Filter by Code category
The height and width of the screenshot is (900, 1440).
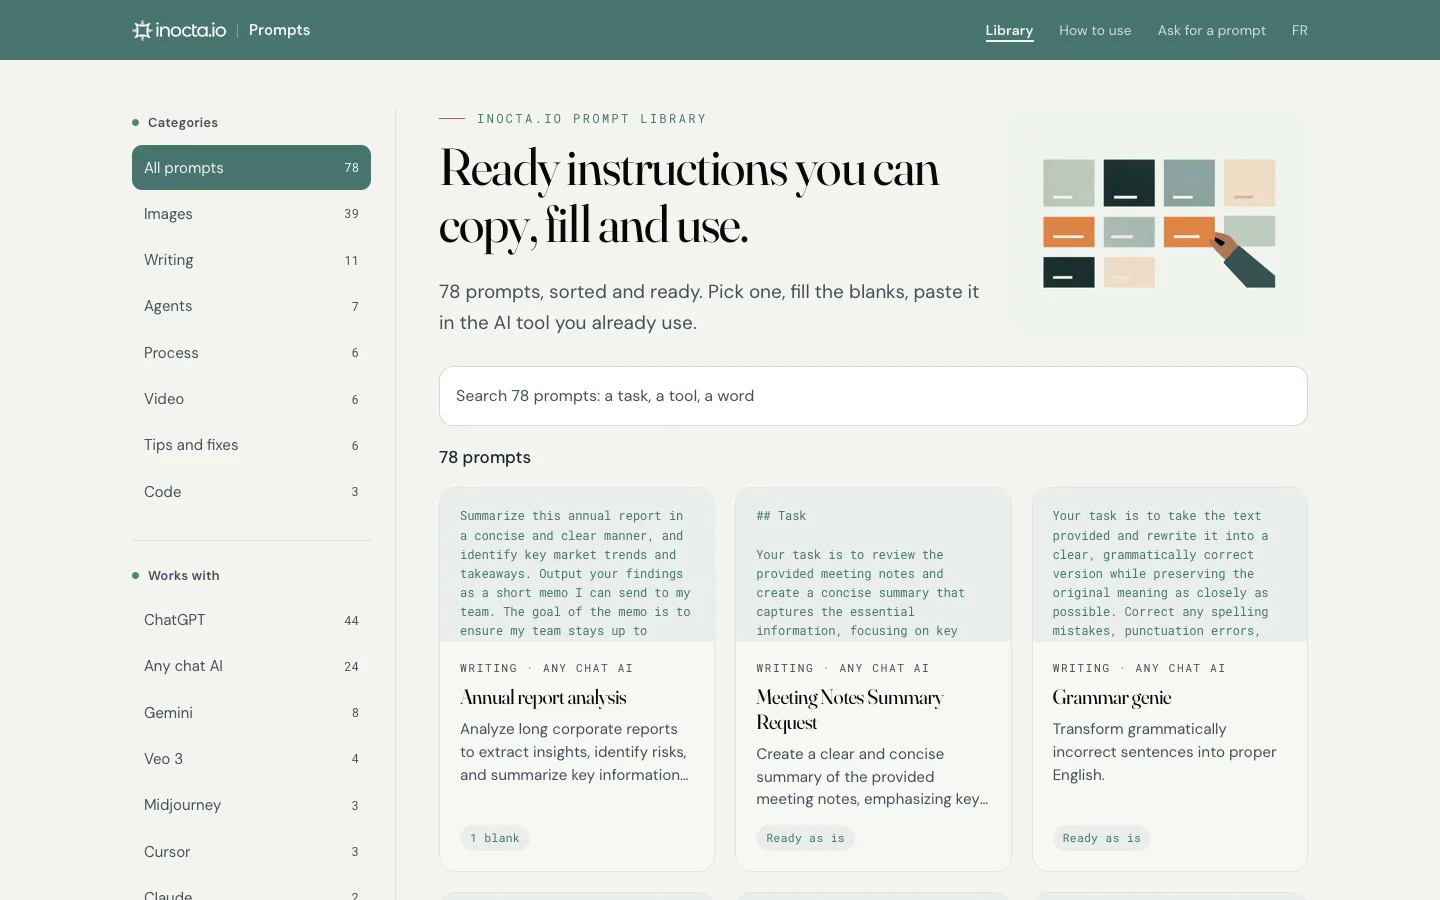(x=251, y=492)
